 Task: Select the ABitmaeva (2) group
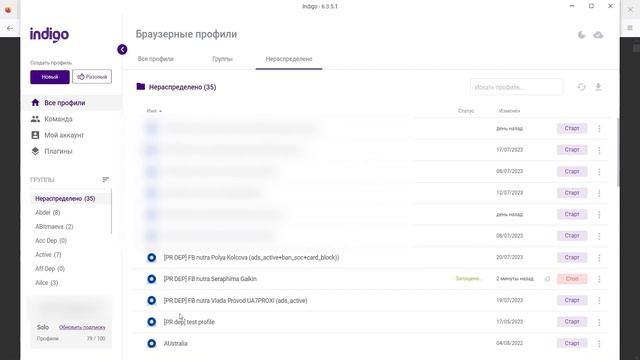(x=54, y=227)
